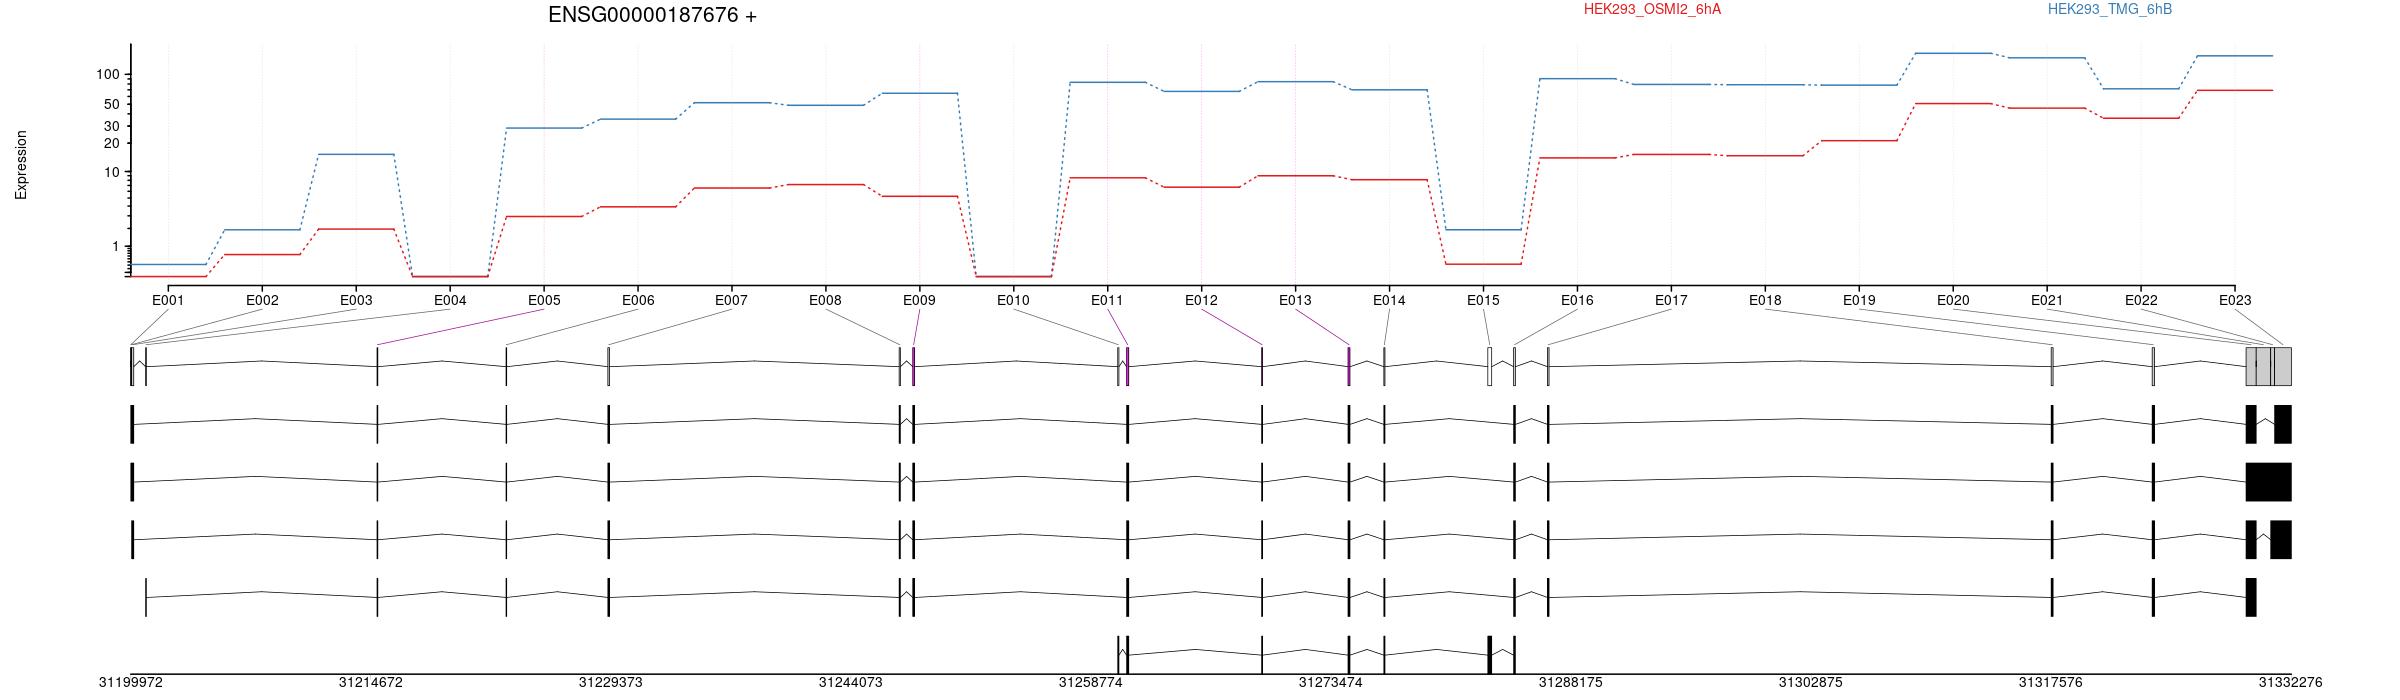Click the blue TMG segment above E003
The height and width of the screenshot is (700, 2400).
pyautogui.click(x=356, y=154)
